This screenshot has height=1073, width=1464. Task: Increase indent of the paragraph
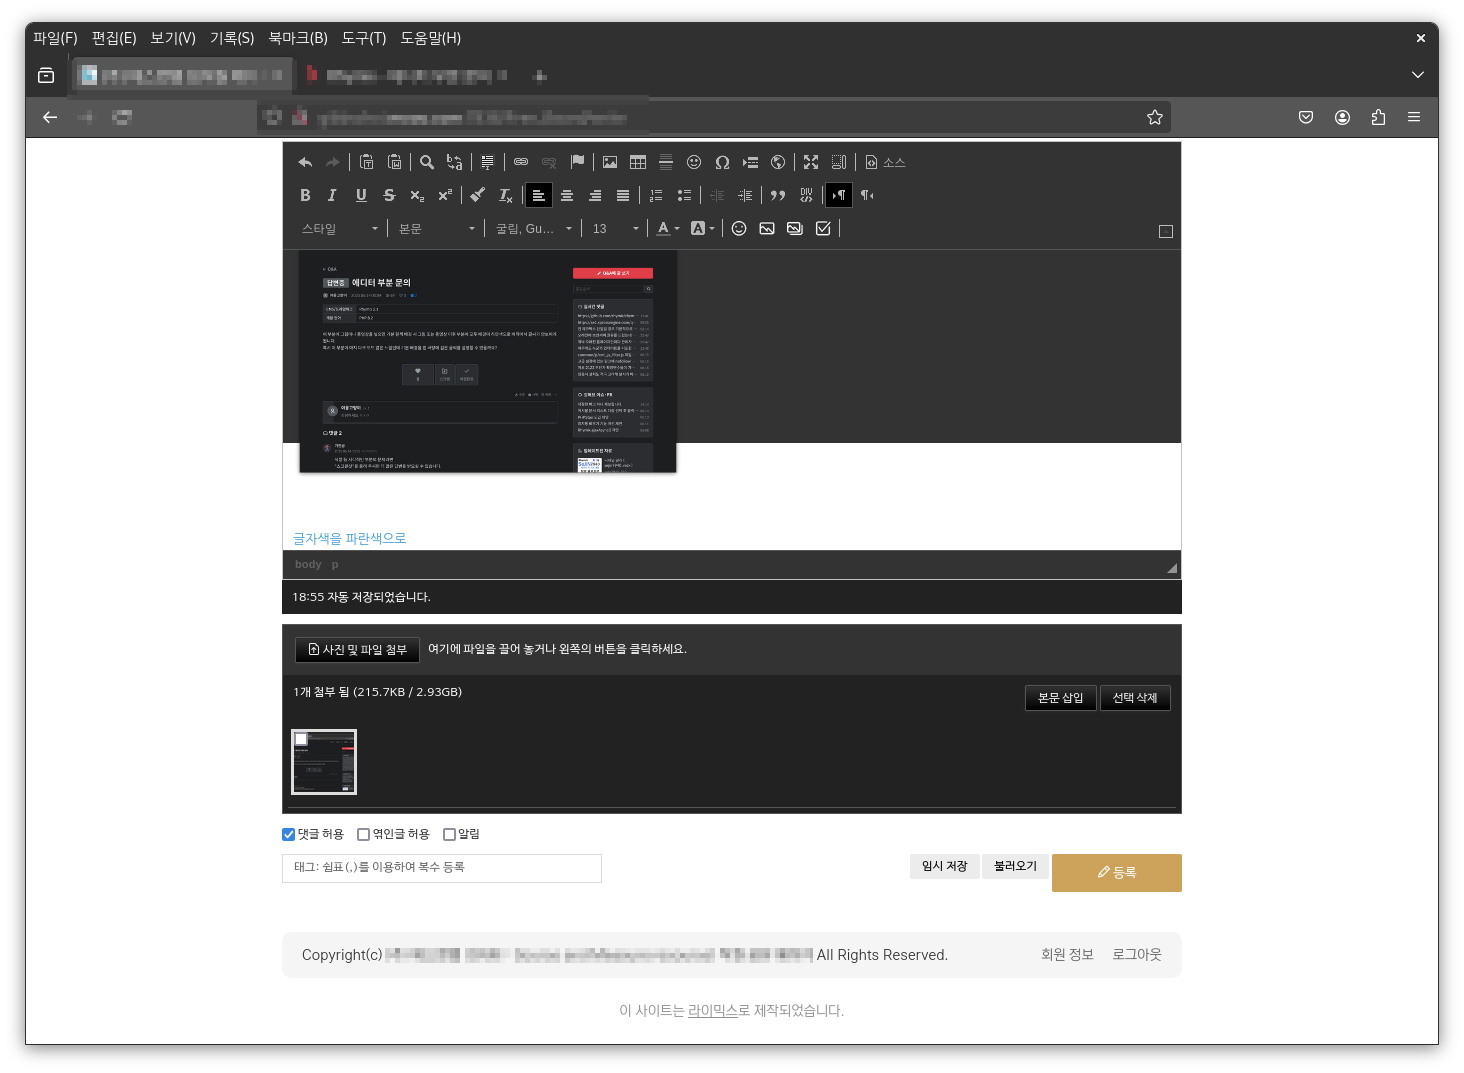coord(745,195)
